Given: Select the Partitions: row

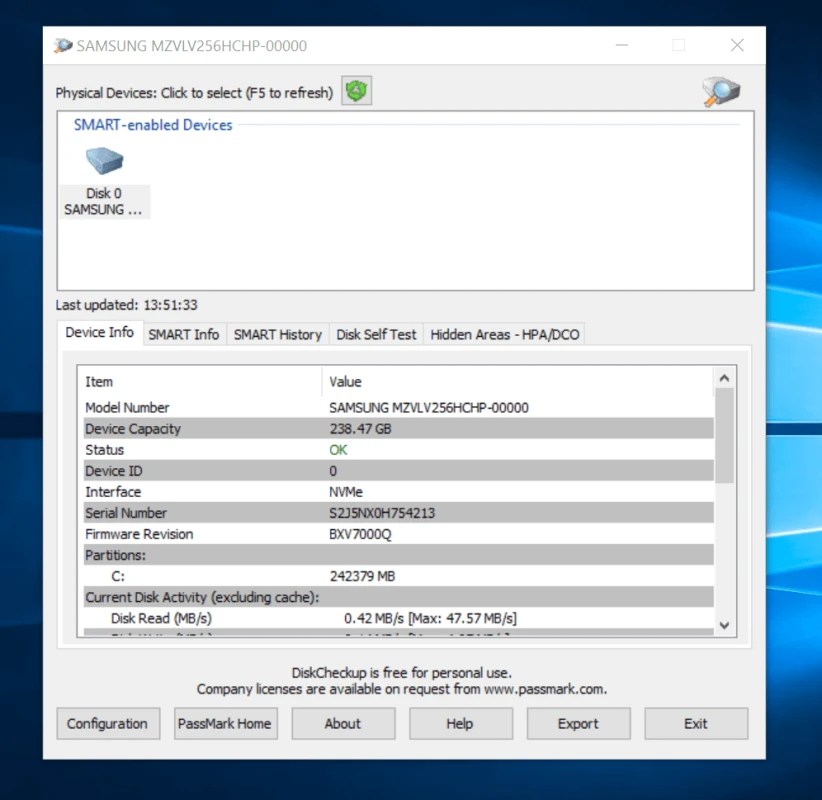Looking at the screenshot, I should click(398, 555).
